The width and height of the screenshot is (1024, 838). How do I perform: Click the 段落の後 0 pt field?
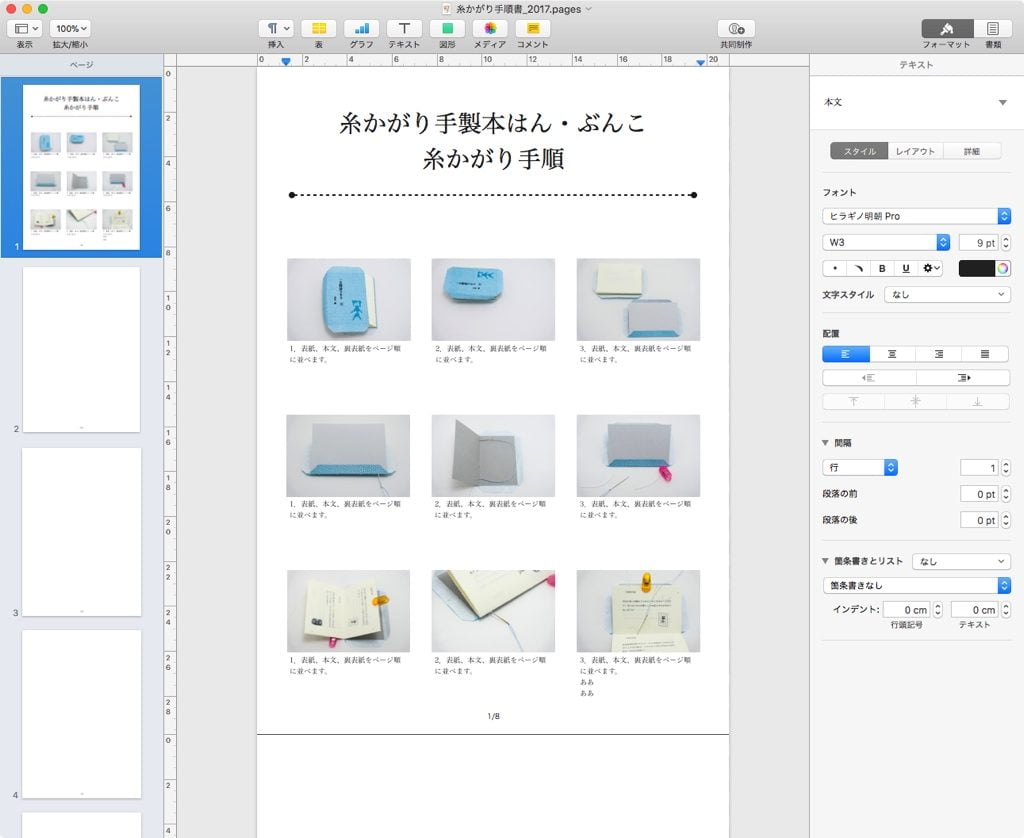coord(979,520)
